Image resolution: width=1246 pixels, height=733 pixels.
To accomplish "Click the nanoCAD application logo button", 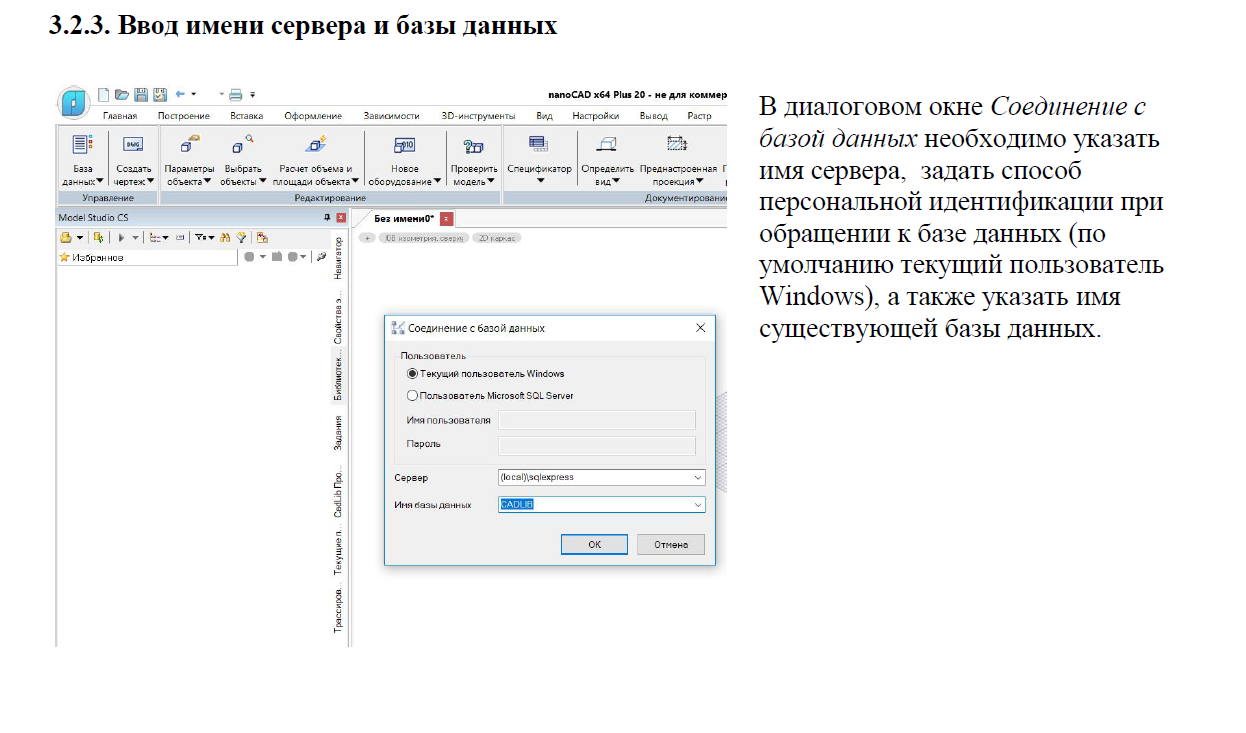I will [75, 103].
